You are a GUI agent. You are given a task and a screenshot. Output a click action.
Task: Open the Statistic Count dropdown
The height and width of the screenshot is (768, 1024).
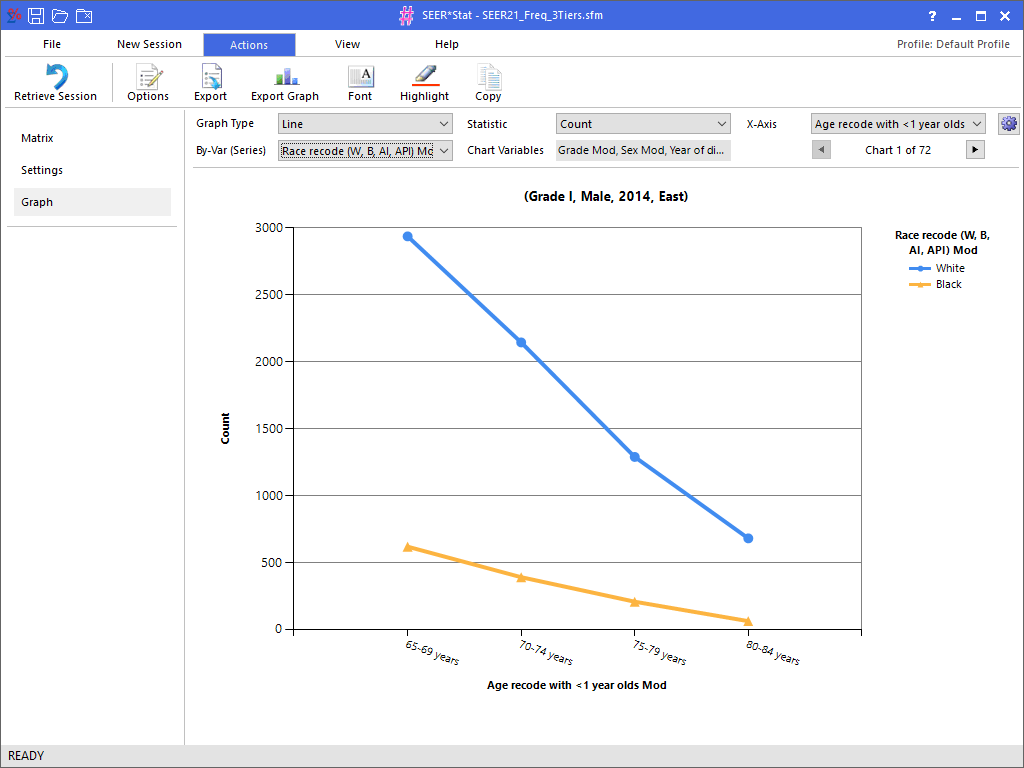click(643, 124)
